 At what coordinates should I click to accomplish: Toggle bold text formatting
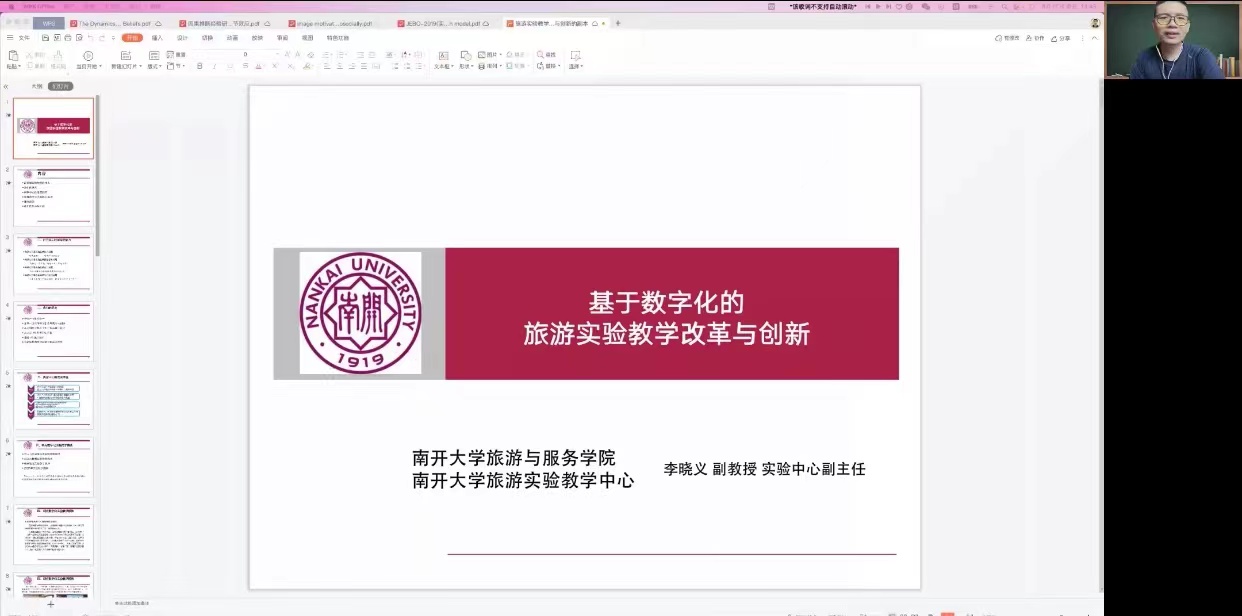(199, 67)
